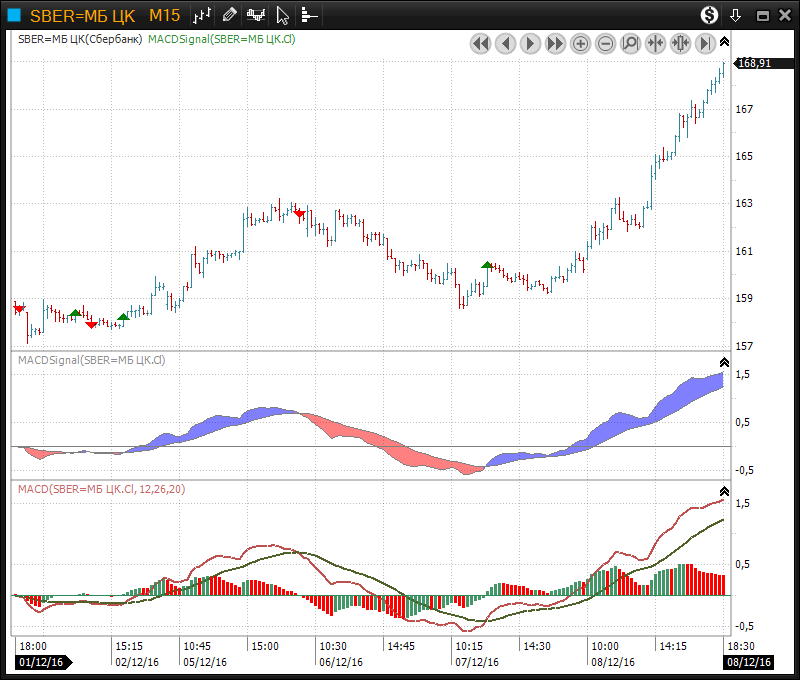The image size is (800, 680).
Task: Click the dollar sign trade icon
Action: [709, 15]
